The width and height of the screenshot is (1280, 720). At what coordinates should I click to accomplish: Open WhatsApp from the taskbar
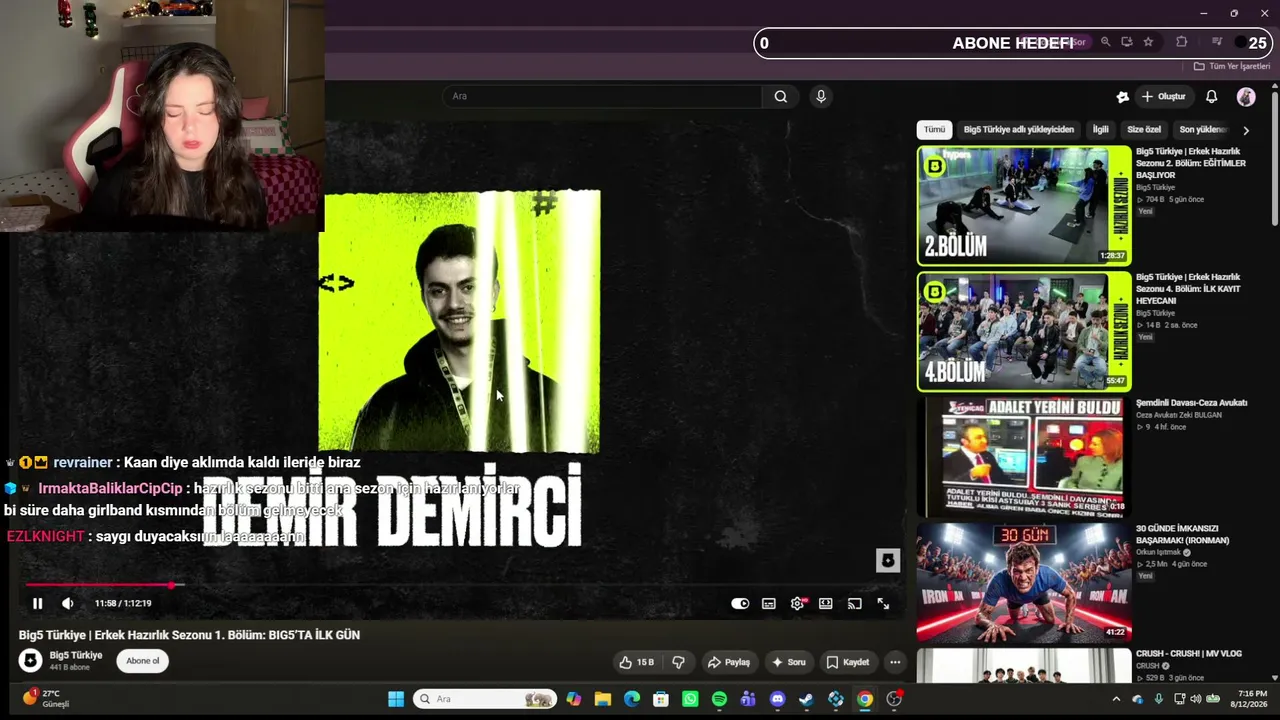pyautogui.click(x=690, y=699)
